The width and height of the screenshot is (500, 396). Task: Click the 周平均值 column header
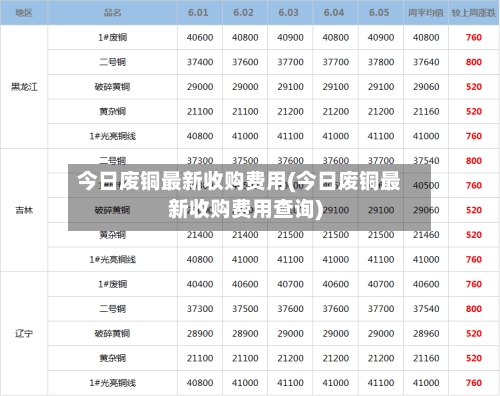tap(426, 13)
